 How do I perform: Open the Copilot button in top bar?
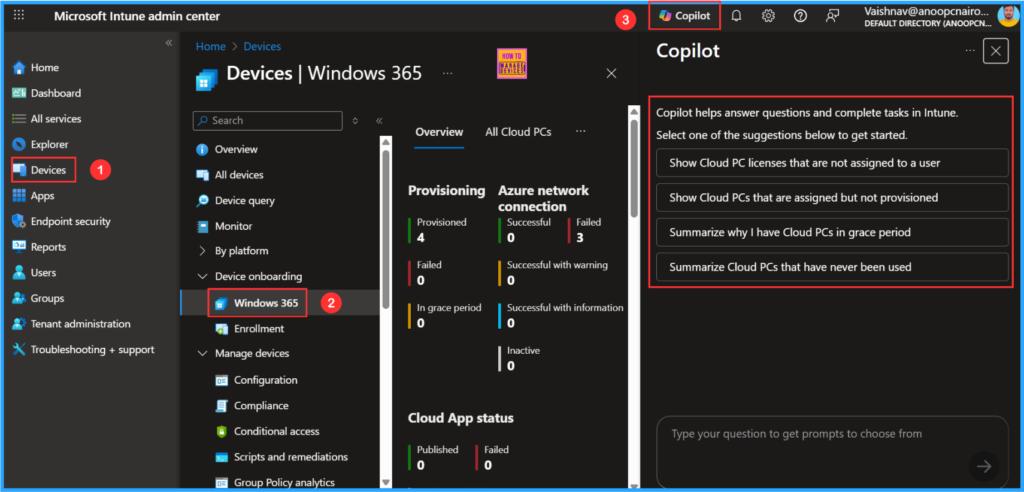(684, 16)
